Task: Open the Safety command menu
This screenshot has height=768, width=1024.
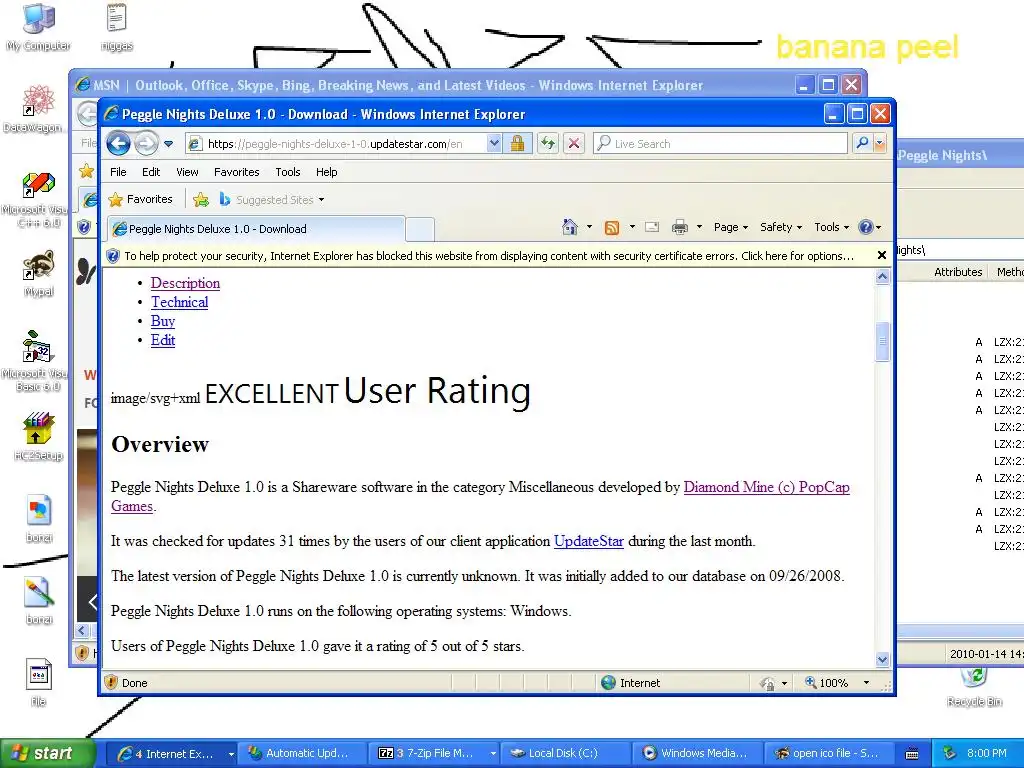Action: [780, 227]
